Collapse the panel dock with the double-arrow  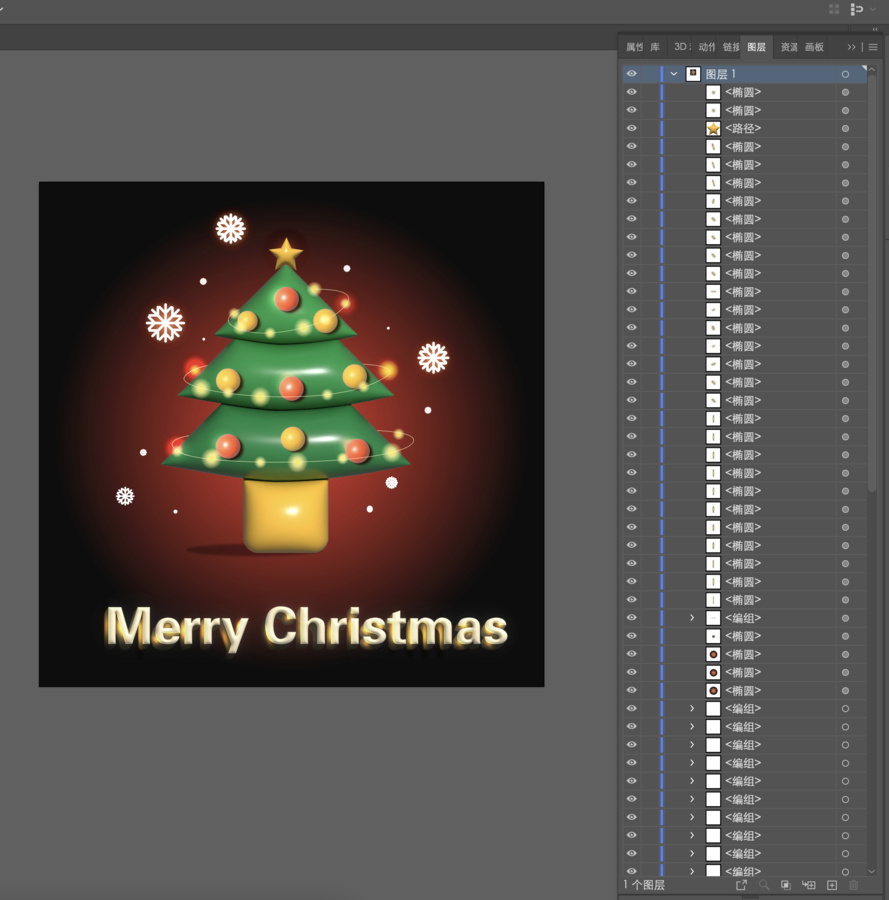[x=875, y=29]
